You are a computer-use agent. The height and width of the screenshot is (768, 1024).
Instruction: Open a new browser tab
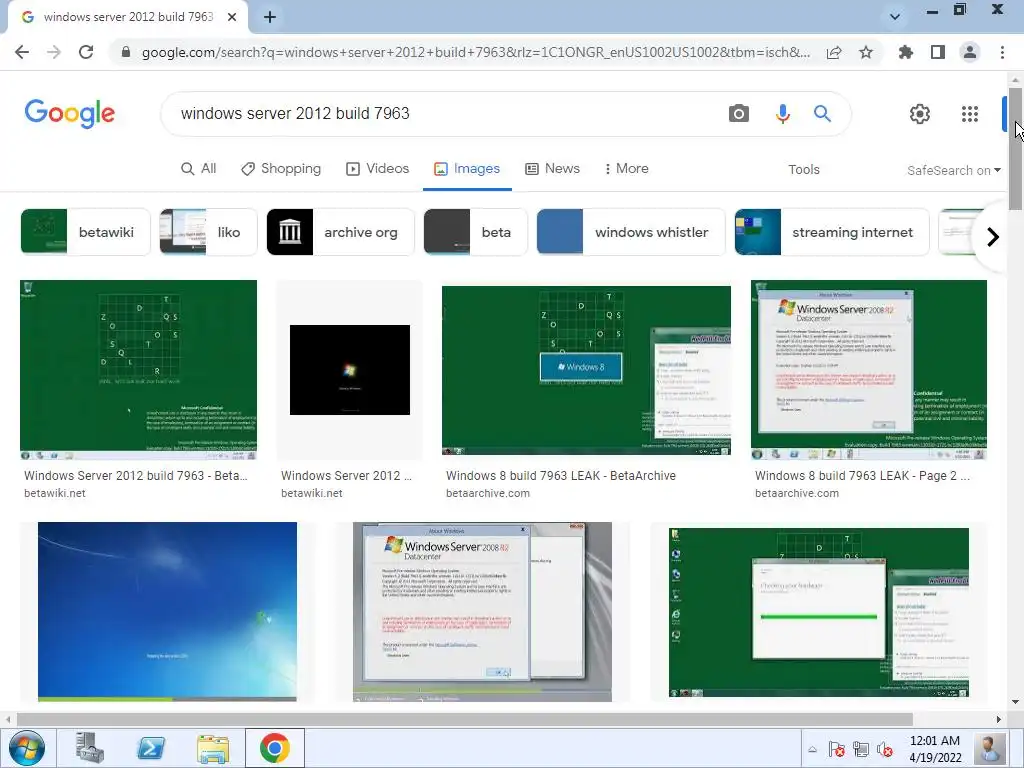[x=270, y=17]
